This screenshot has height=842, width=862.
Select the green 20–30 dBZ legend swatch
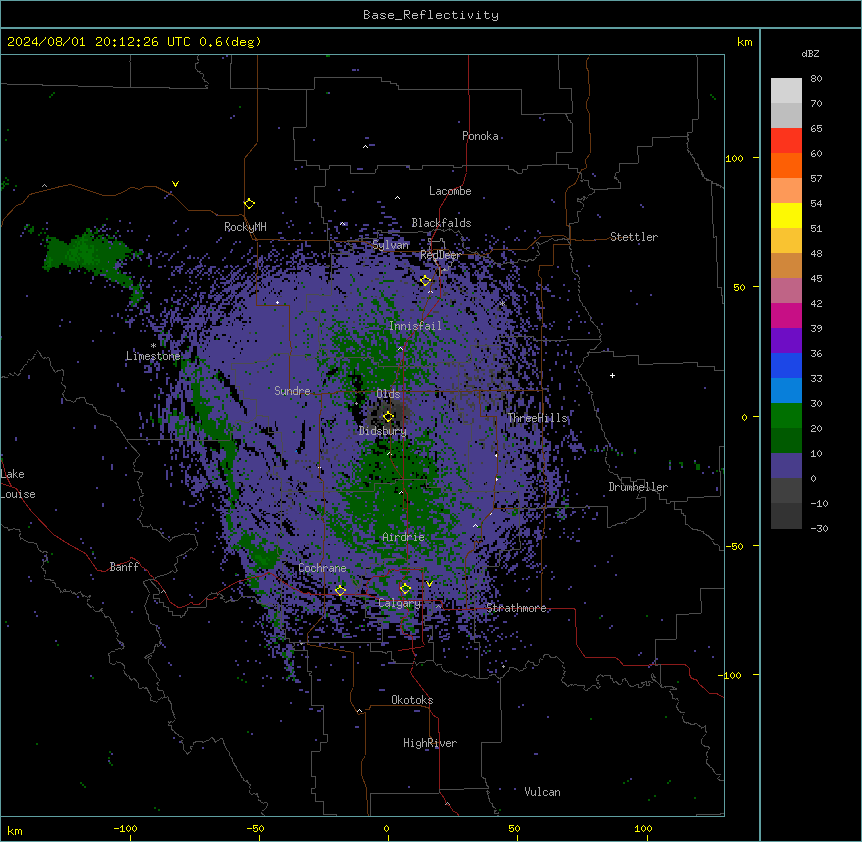coord(786,416)
